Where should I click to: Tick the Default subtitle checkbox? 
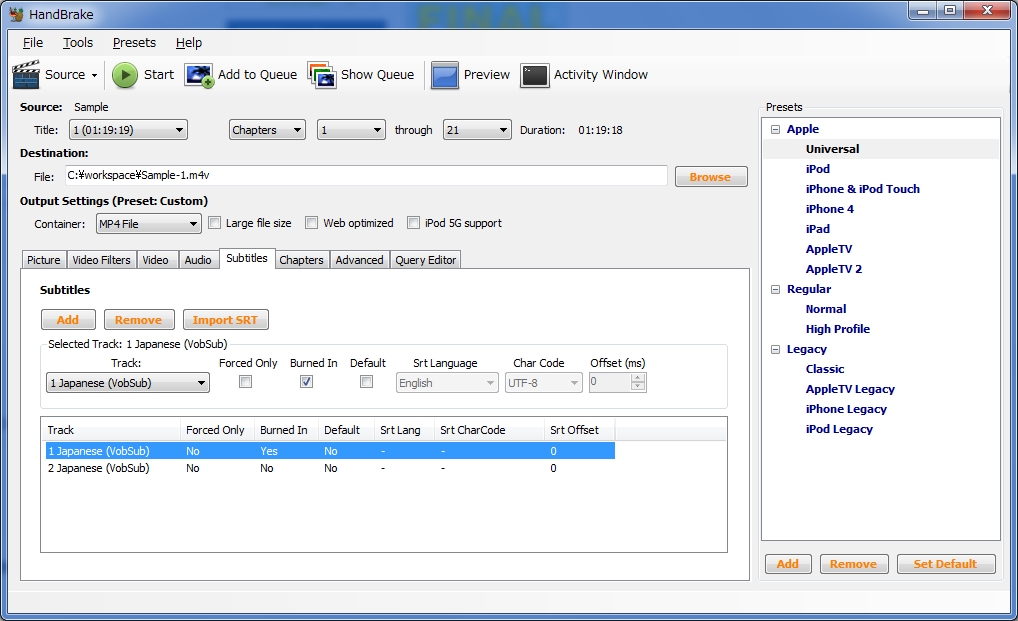[366, 382]
